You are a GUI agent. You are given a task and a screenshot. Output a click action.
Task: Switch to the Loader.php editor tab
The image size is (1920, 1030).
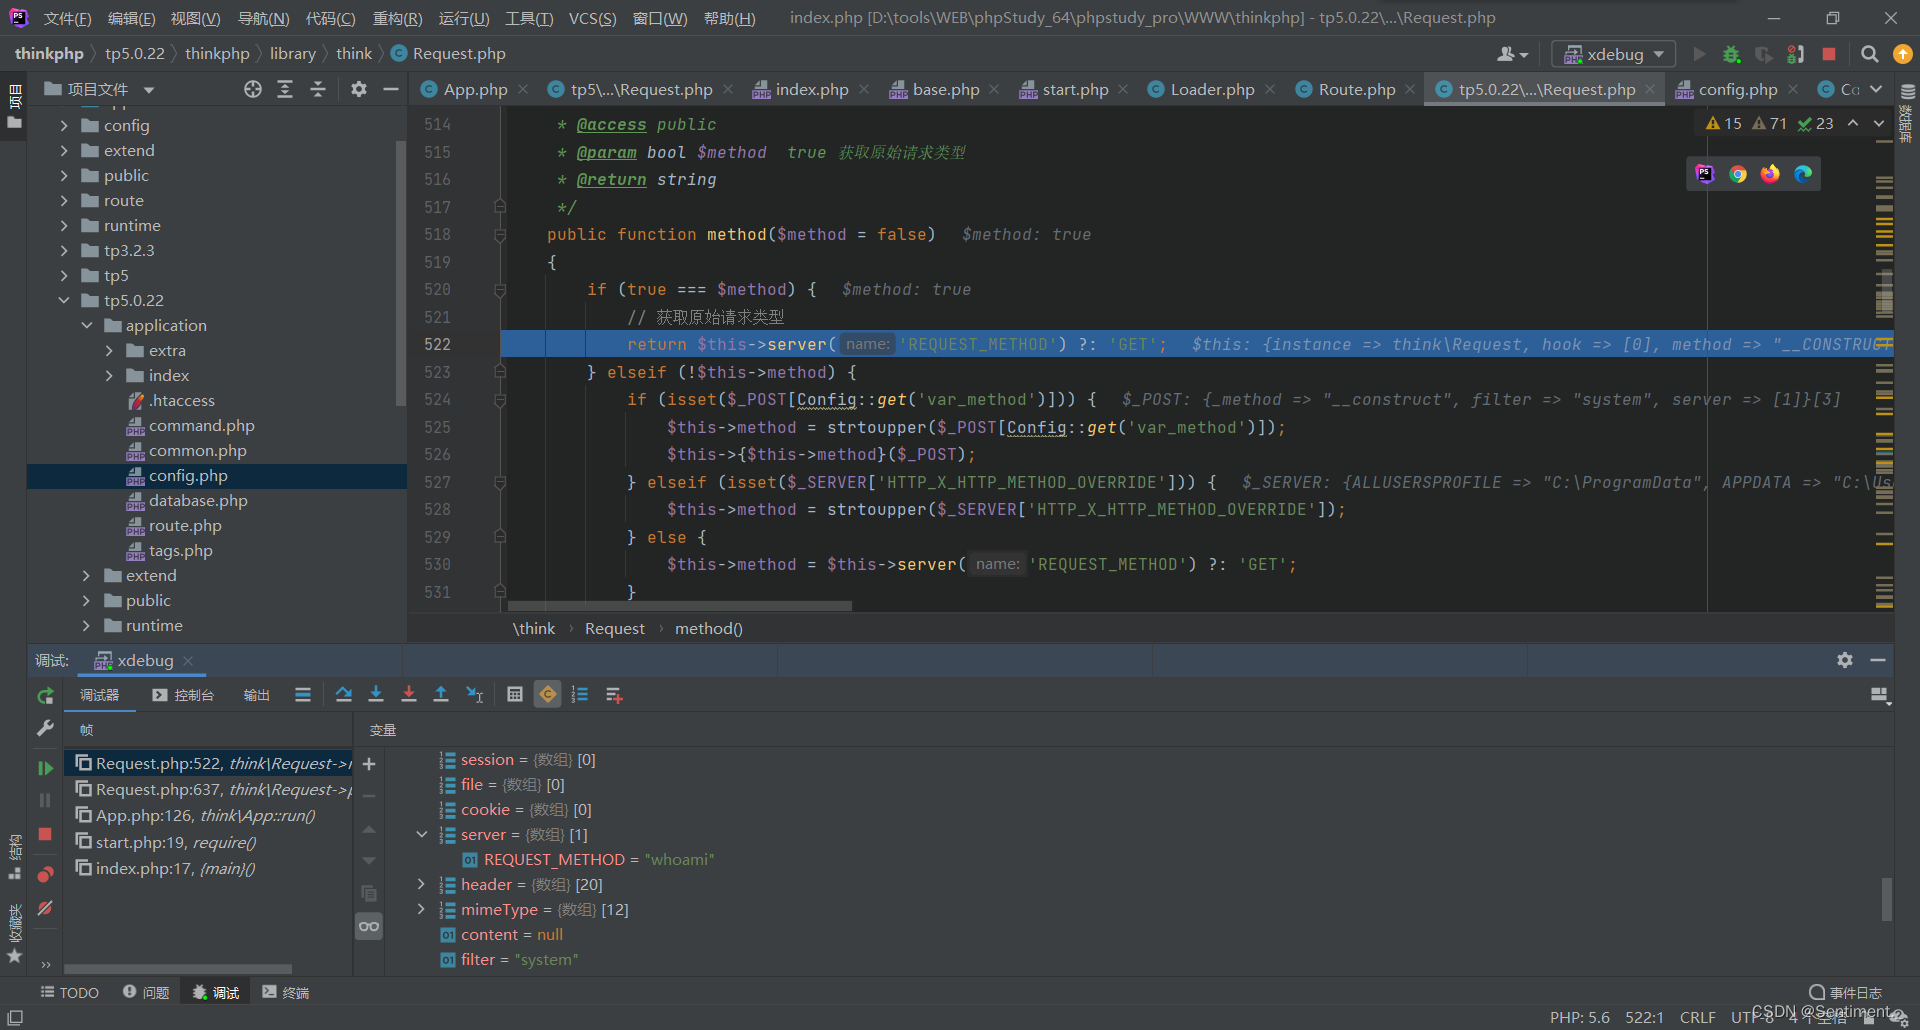click(x=1211, y=90)
